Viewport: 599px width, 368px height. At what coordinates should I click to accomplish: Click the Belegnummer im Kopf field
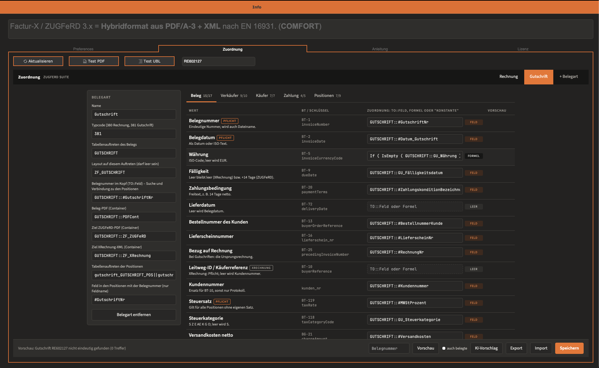point(133,198)
